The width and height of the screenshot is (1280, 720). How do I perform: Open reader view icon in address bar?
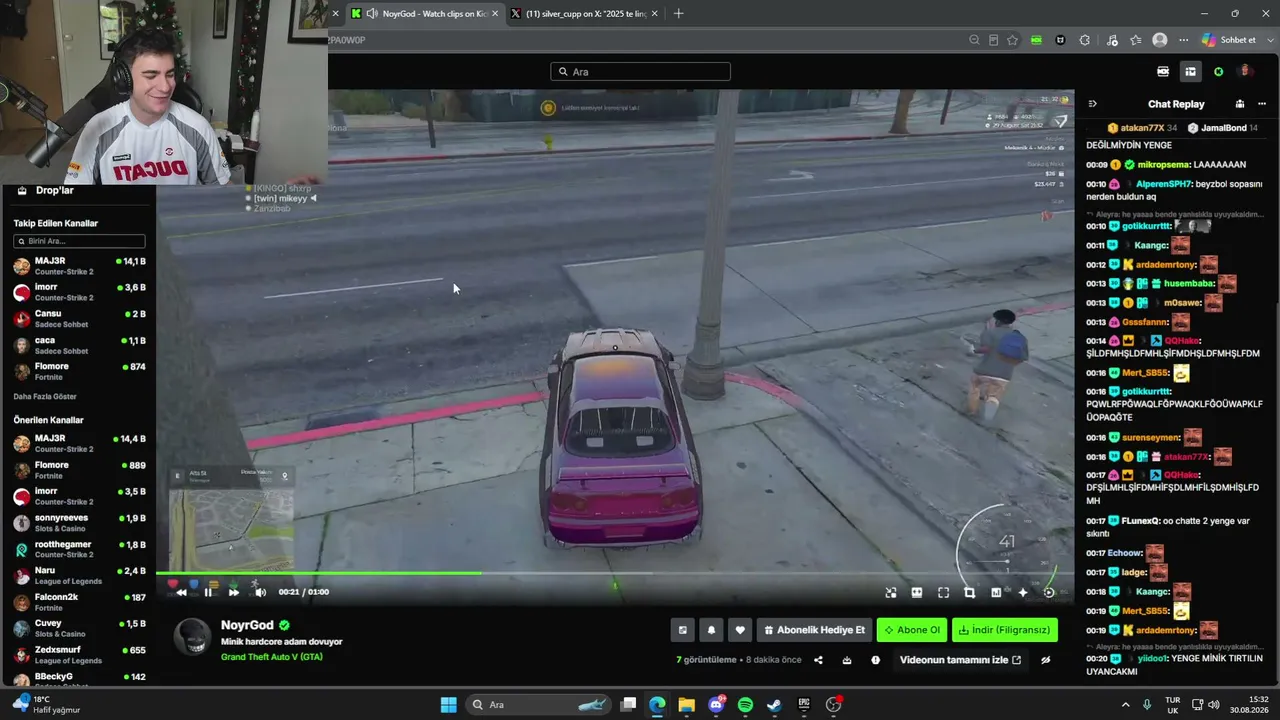pos(993,40)
